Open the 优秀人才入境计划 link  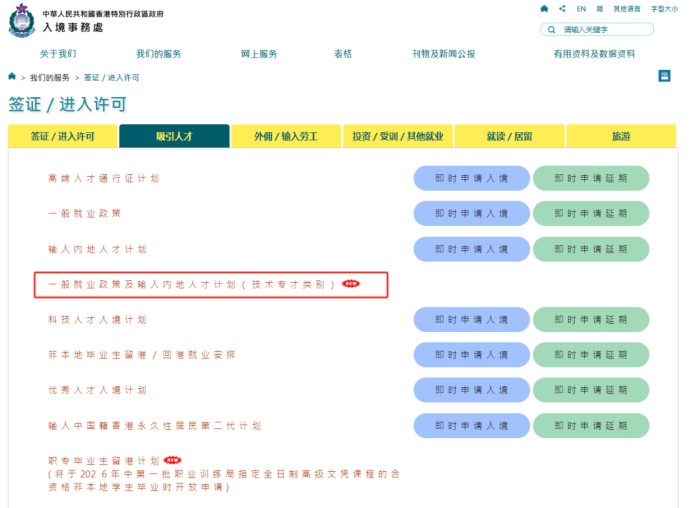coord(97,390)
